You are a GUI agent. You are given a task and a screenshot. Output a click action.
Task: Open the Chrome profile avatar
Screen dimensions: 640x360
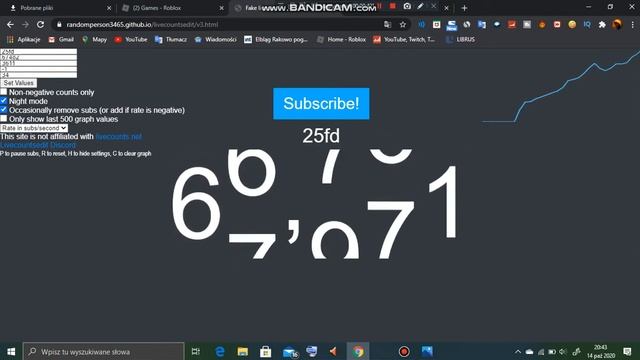617,24
